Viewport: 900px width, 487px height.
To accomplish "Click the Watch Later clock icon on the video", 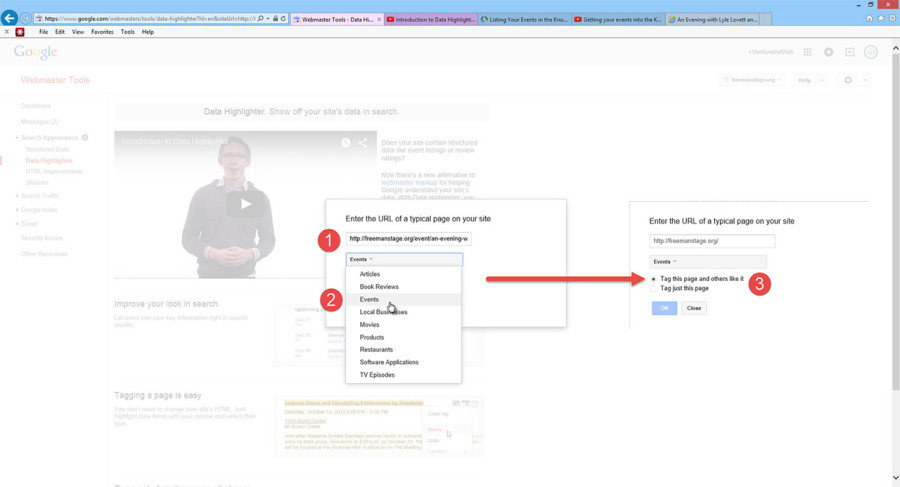I will (x=346, y=142).
